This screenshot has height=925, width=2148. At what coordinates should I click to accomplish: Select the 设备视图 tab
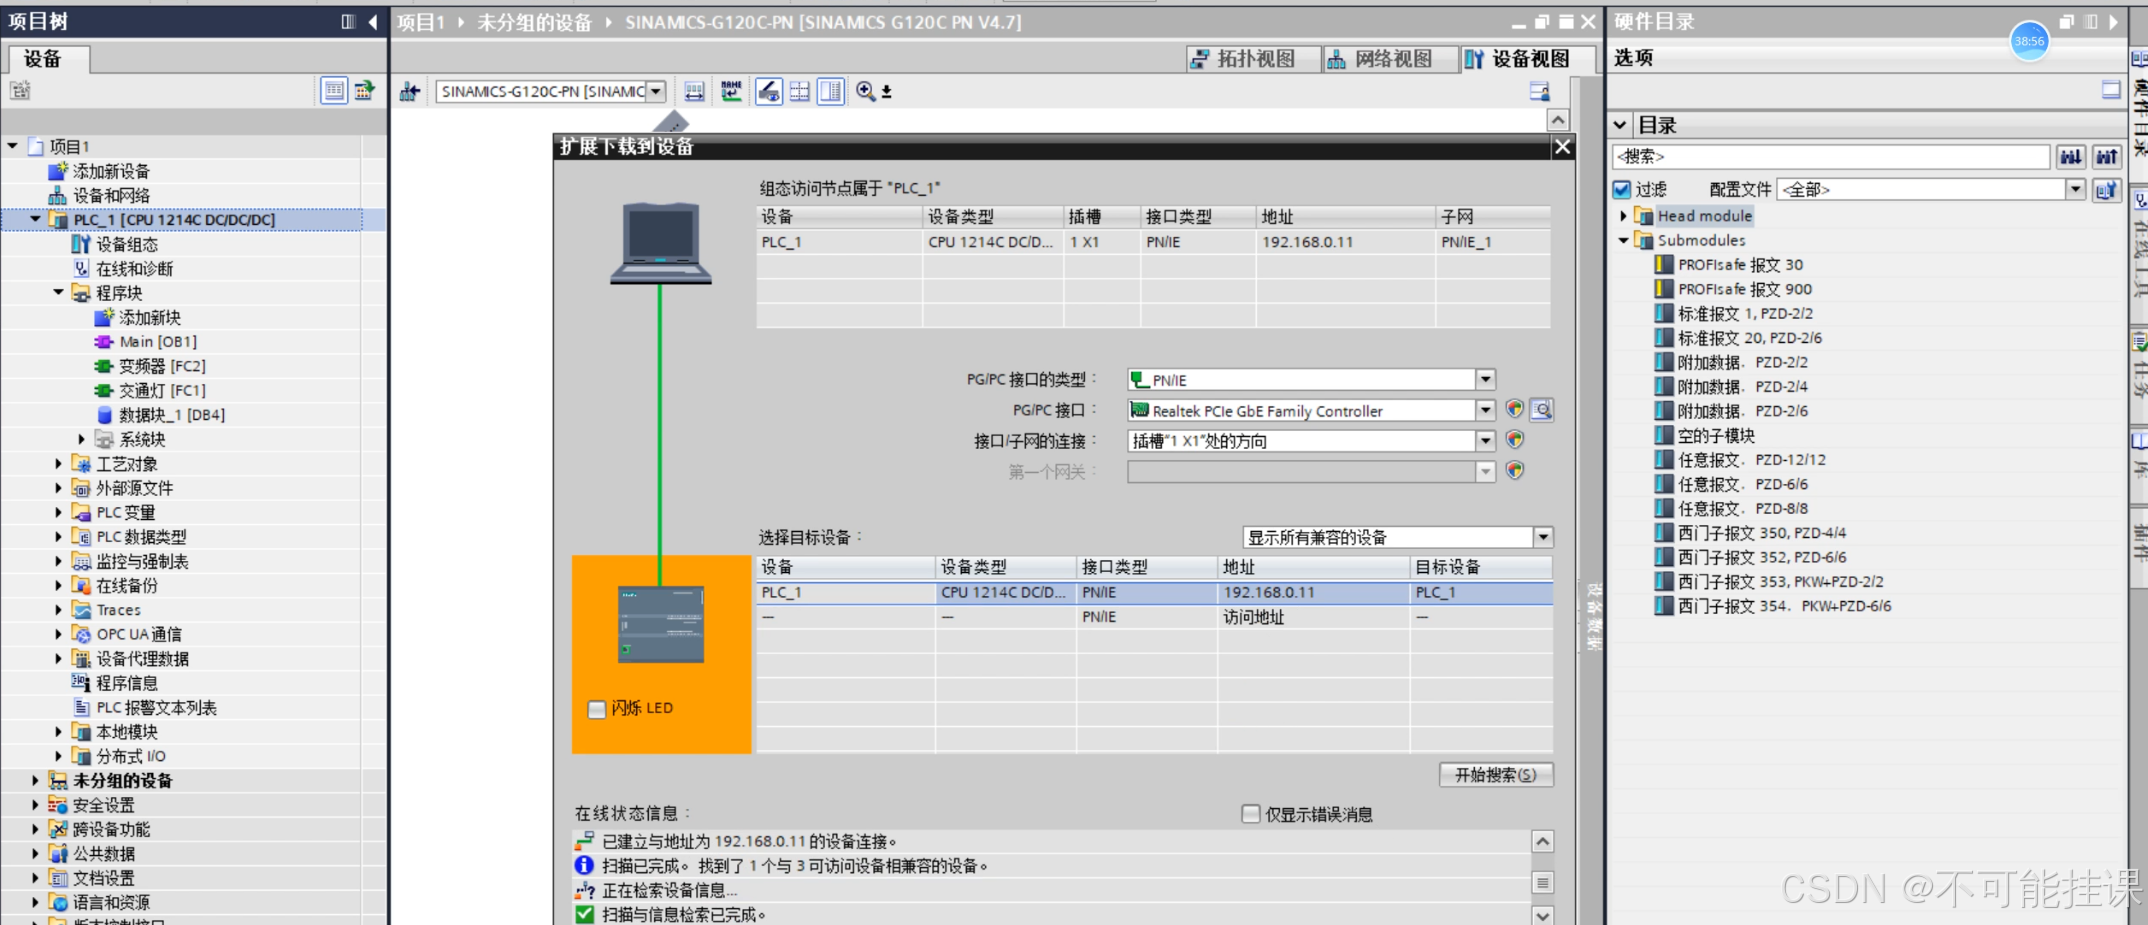tap(1528, 59)
